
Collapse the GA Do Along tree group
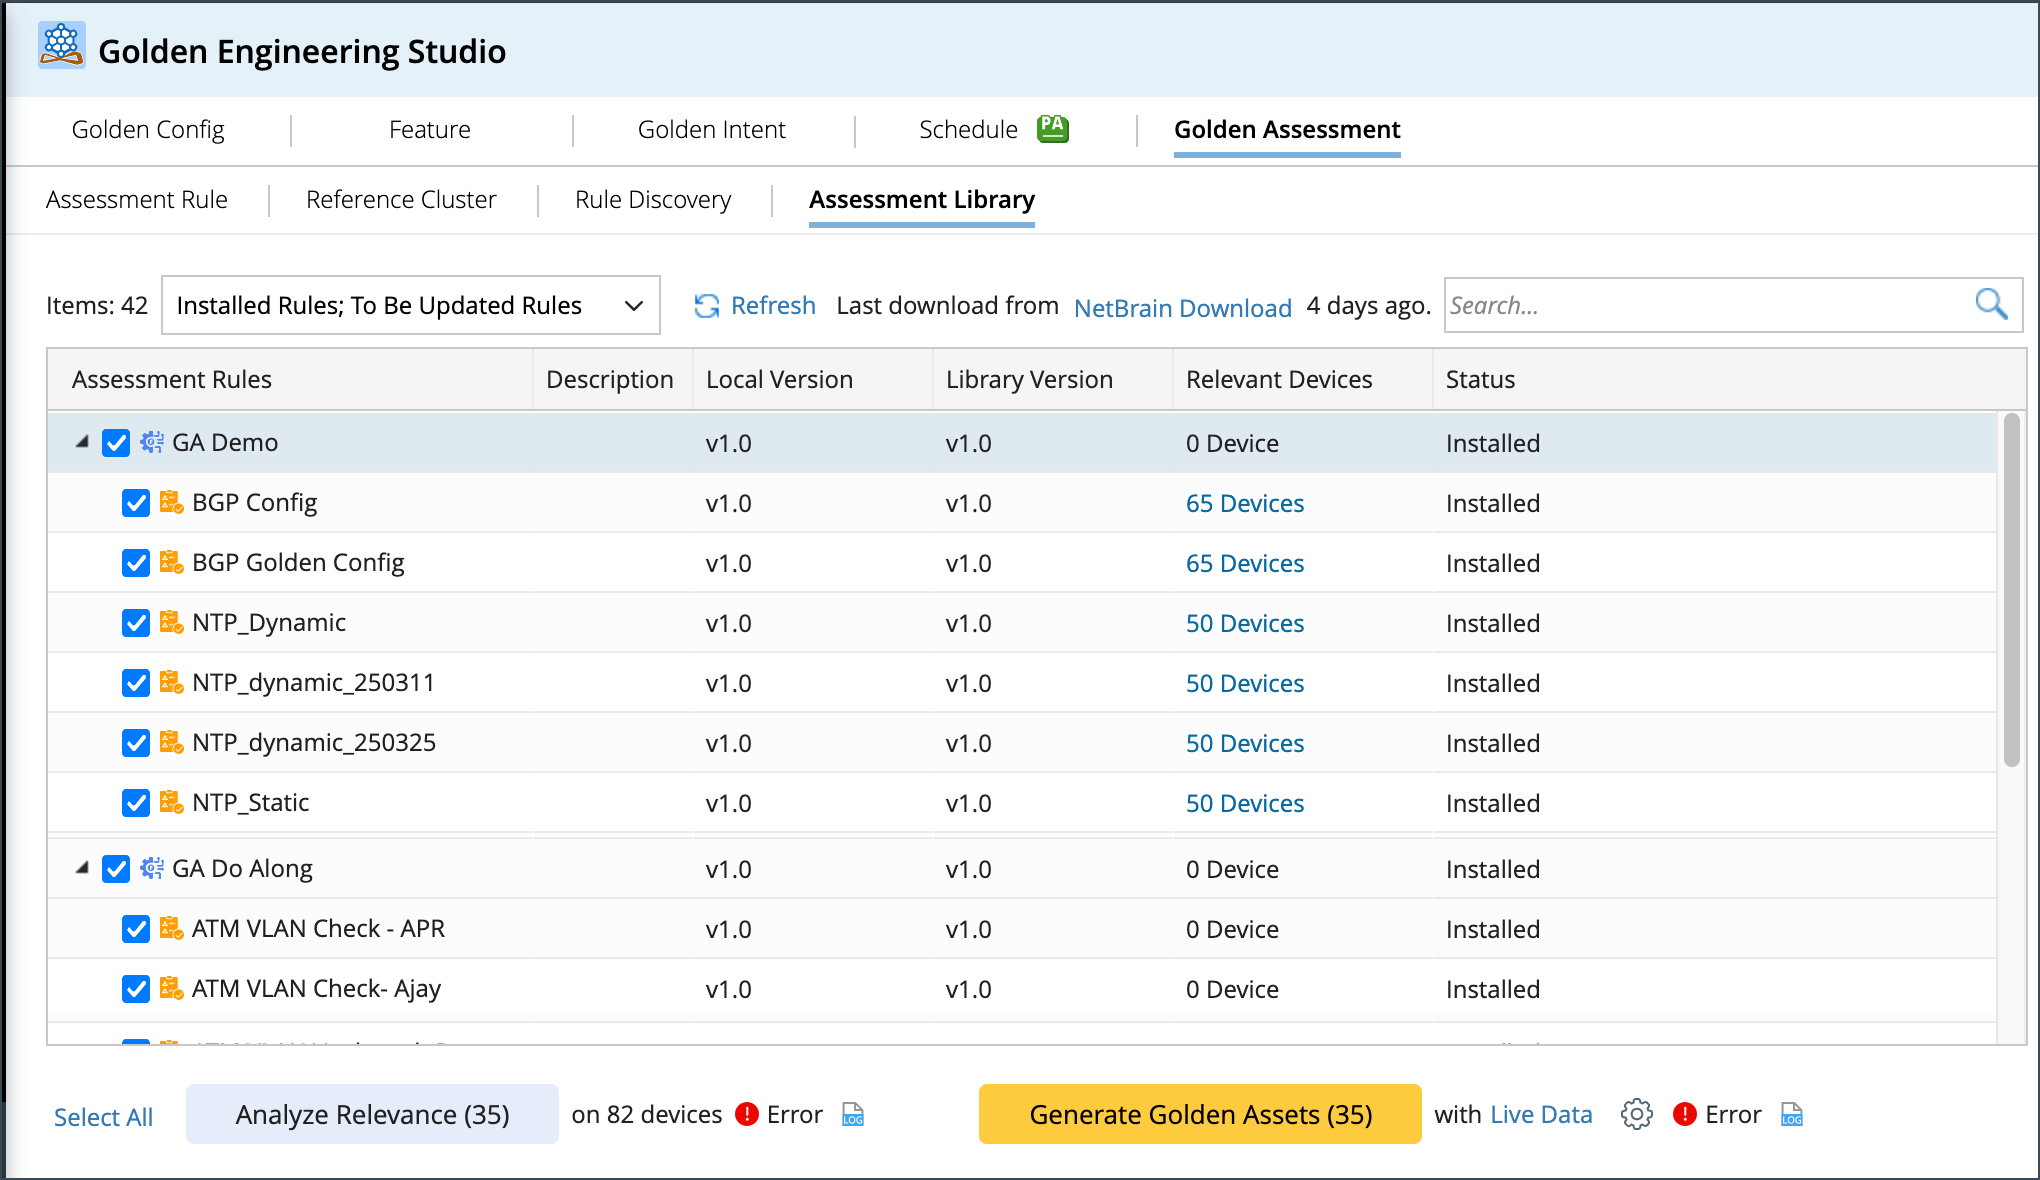coord(82,868)
